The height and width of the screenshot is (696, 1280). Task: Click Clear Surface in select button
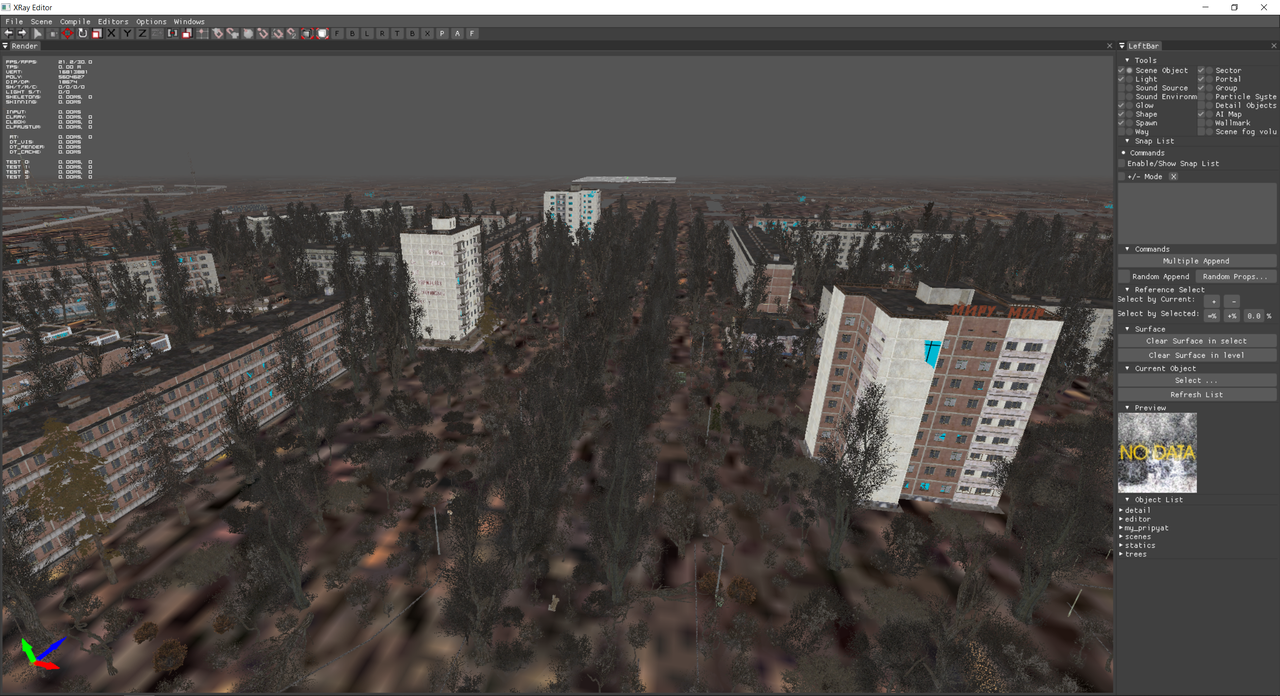[1196, 341]
